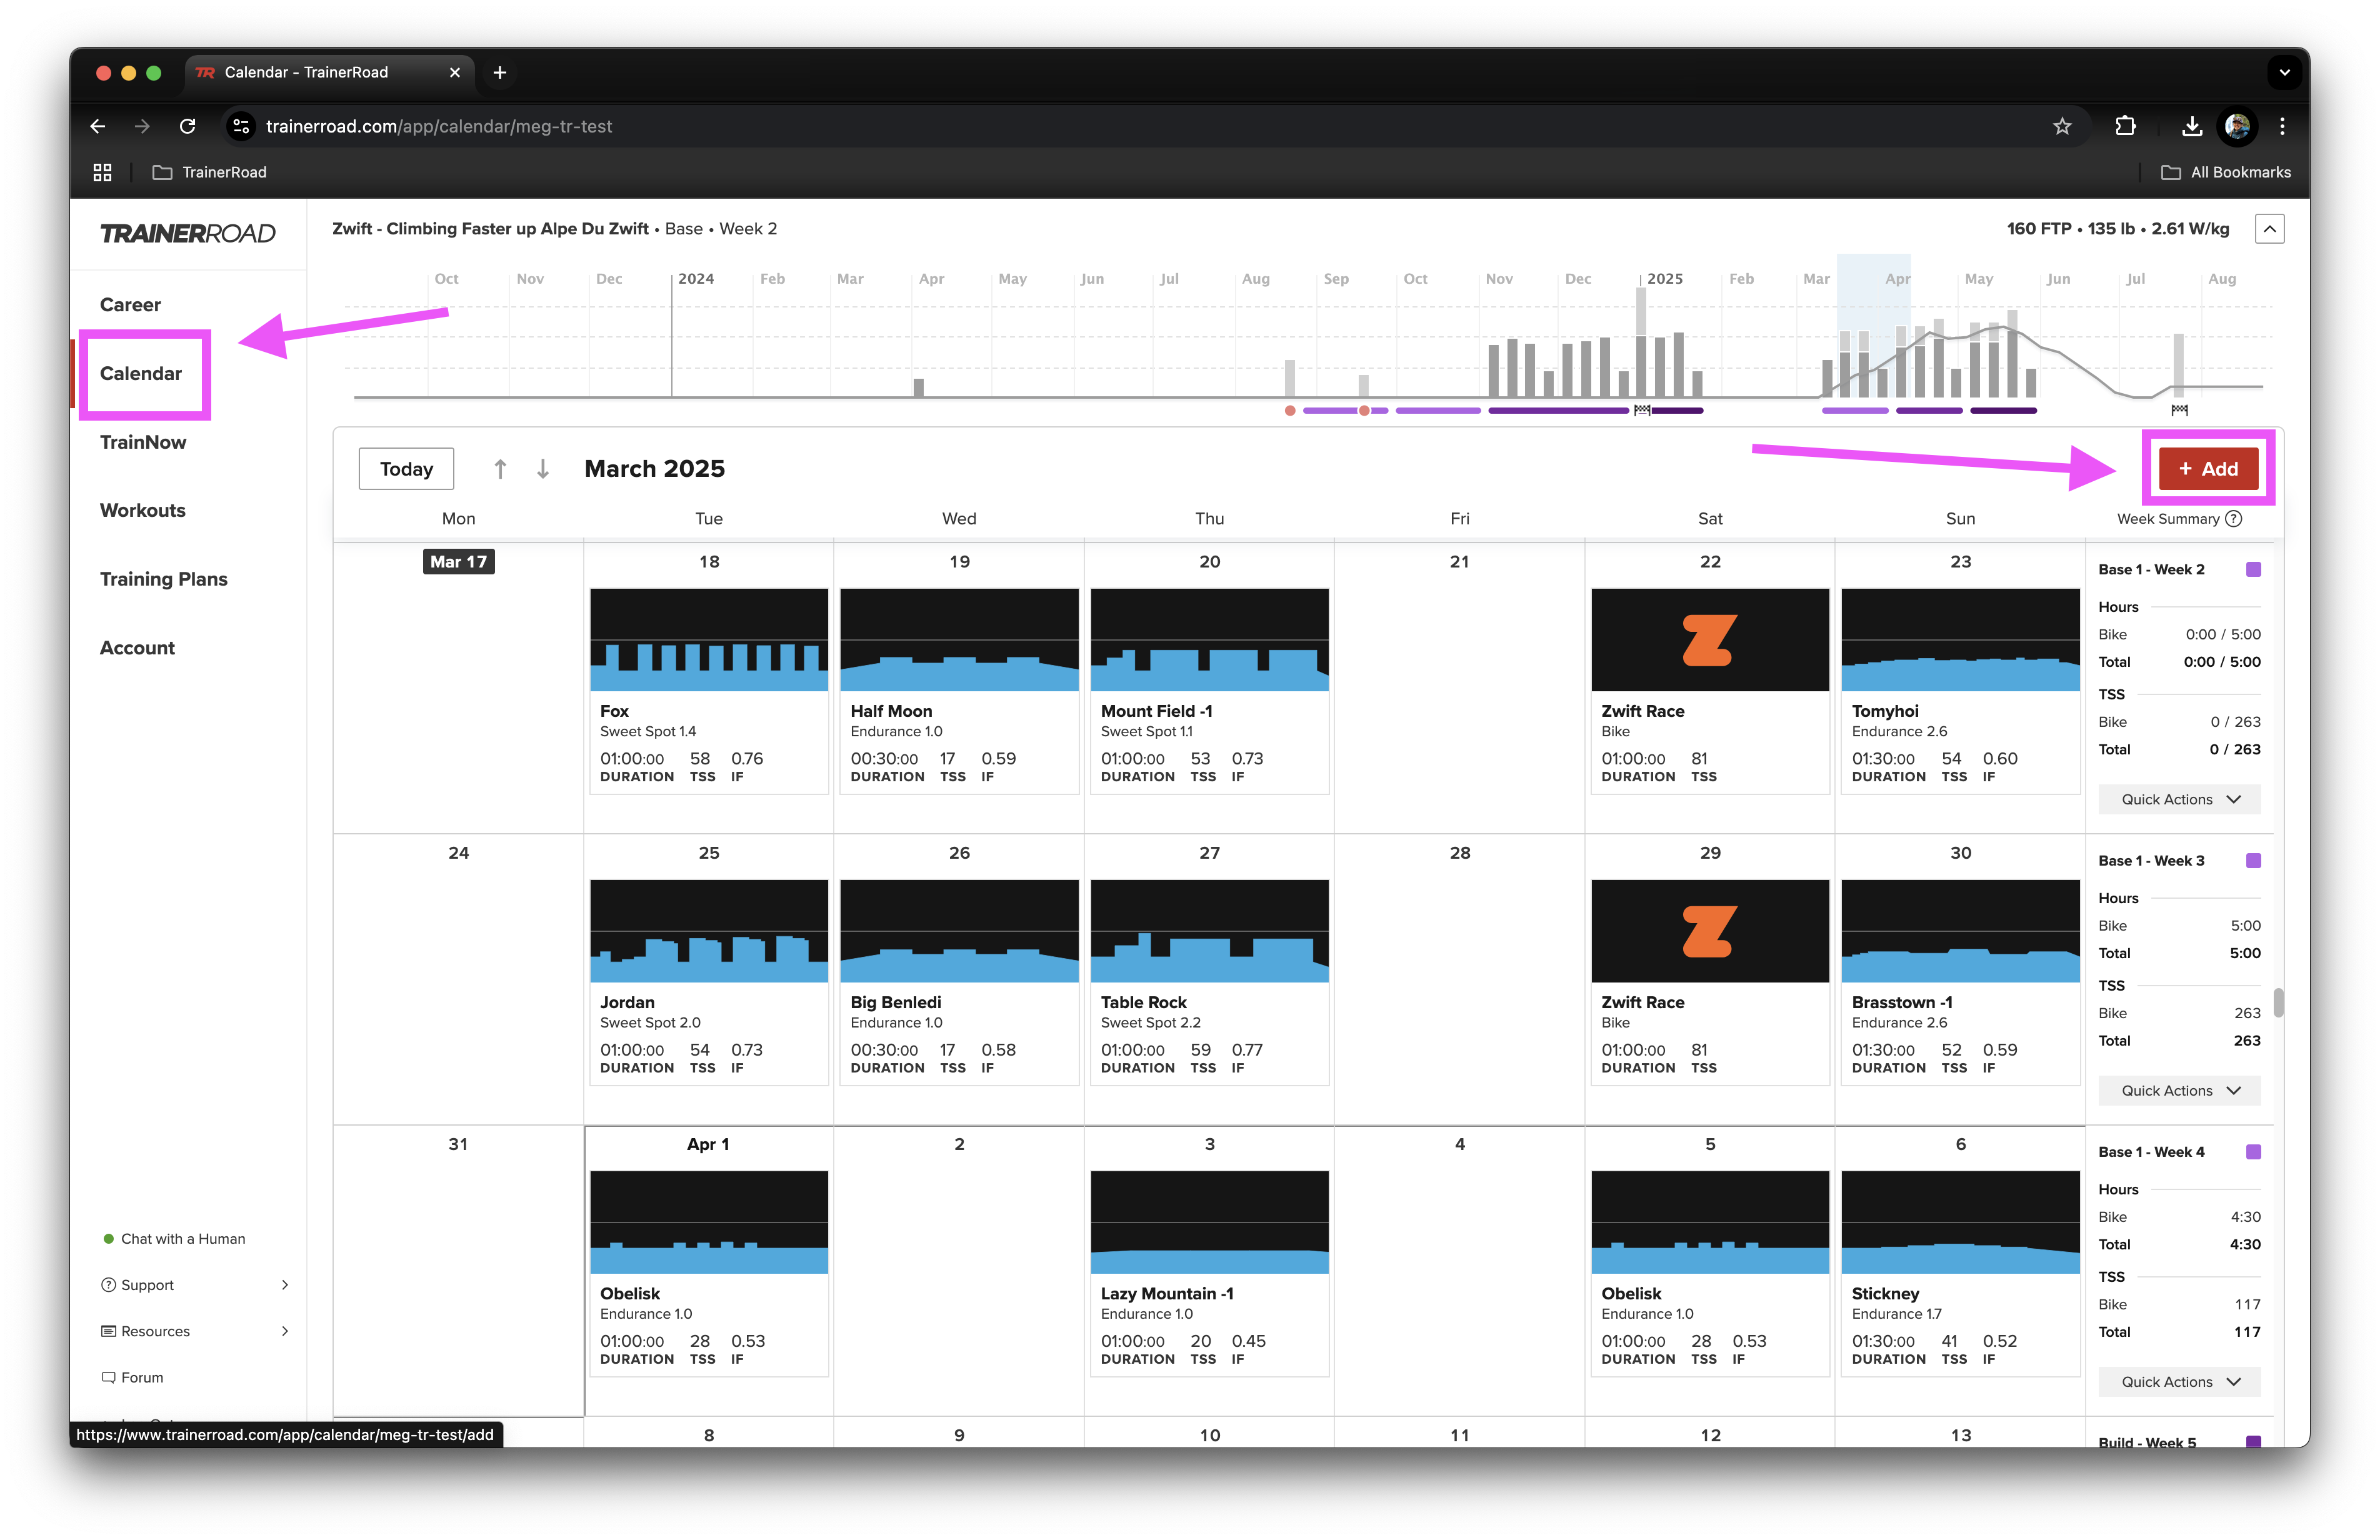
Task: Open the All Bookmarks folder
Action: [2226, 172]
